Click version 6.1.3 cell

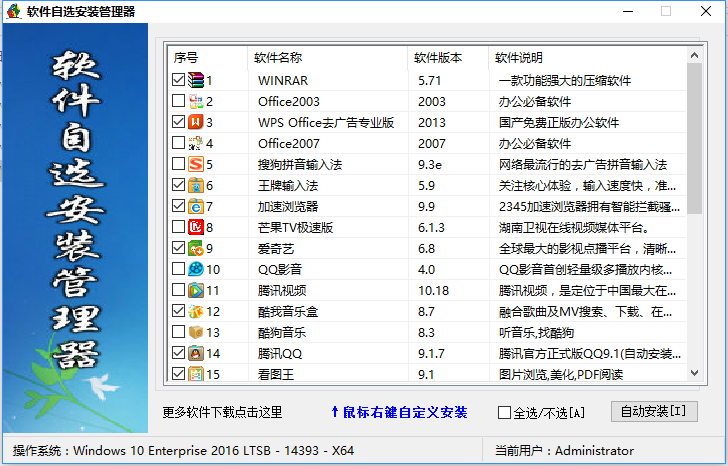431,227
